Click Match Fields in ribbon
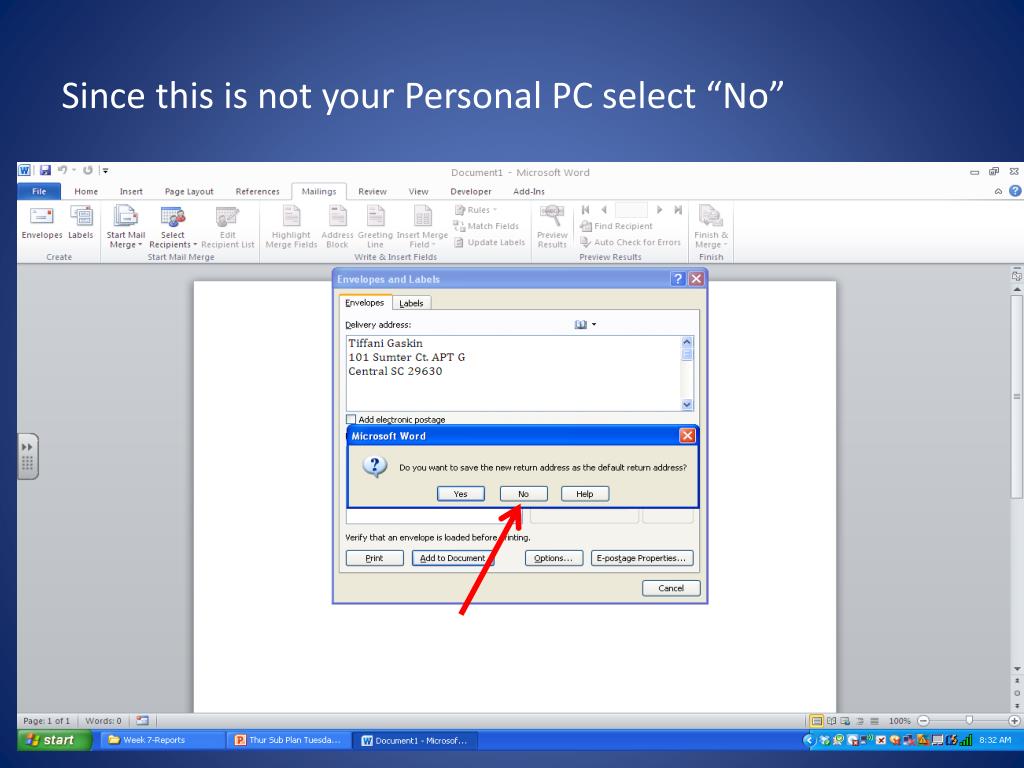Image resolution: width=1024 pixels, height=768 pixels. click(x=487, y=226)
